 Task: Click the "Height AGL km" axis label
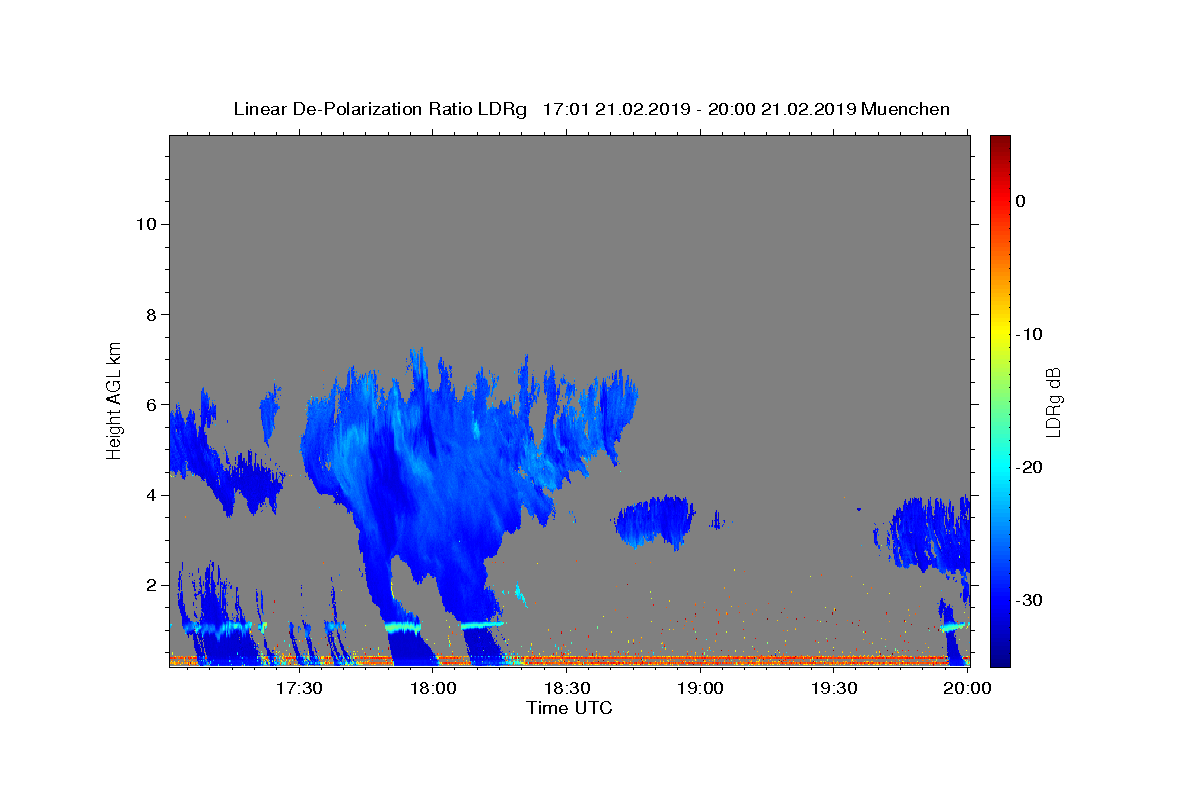[115, 399]
